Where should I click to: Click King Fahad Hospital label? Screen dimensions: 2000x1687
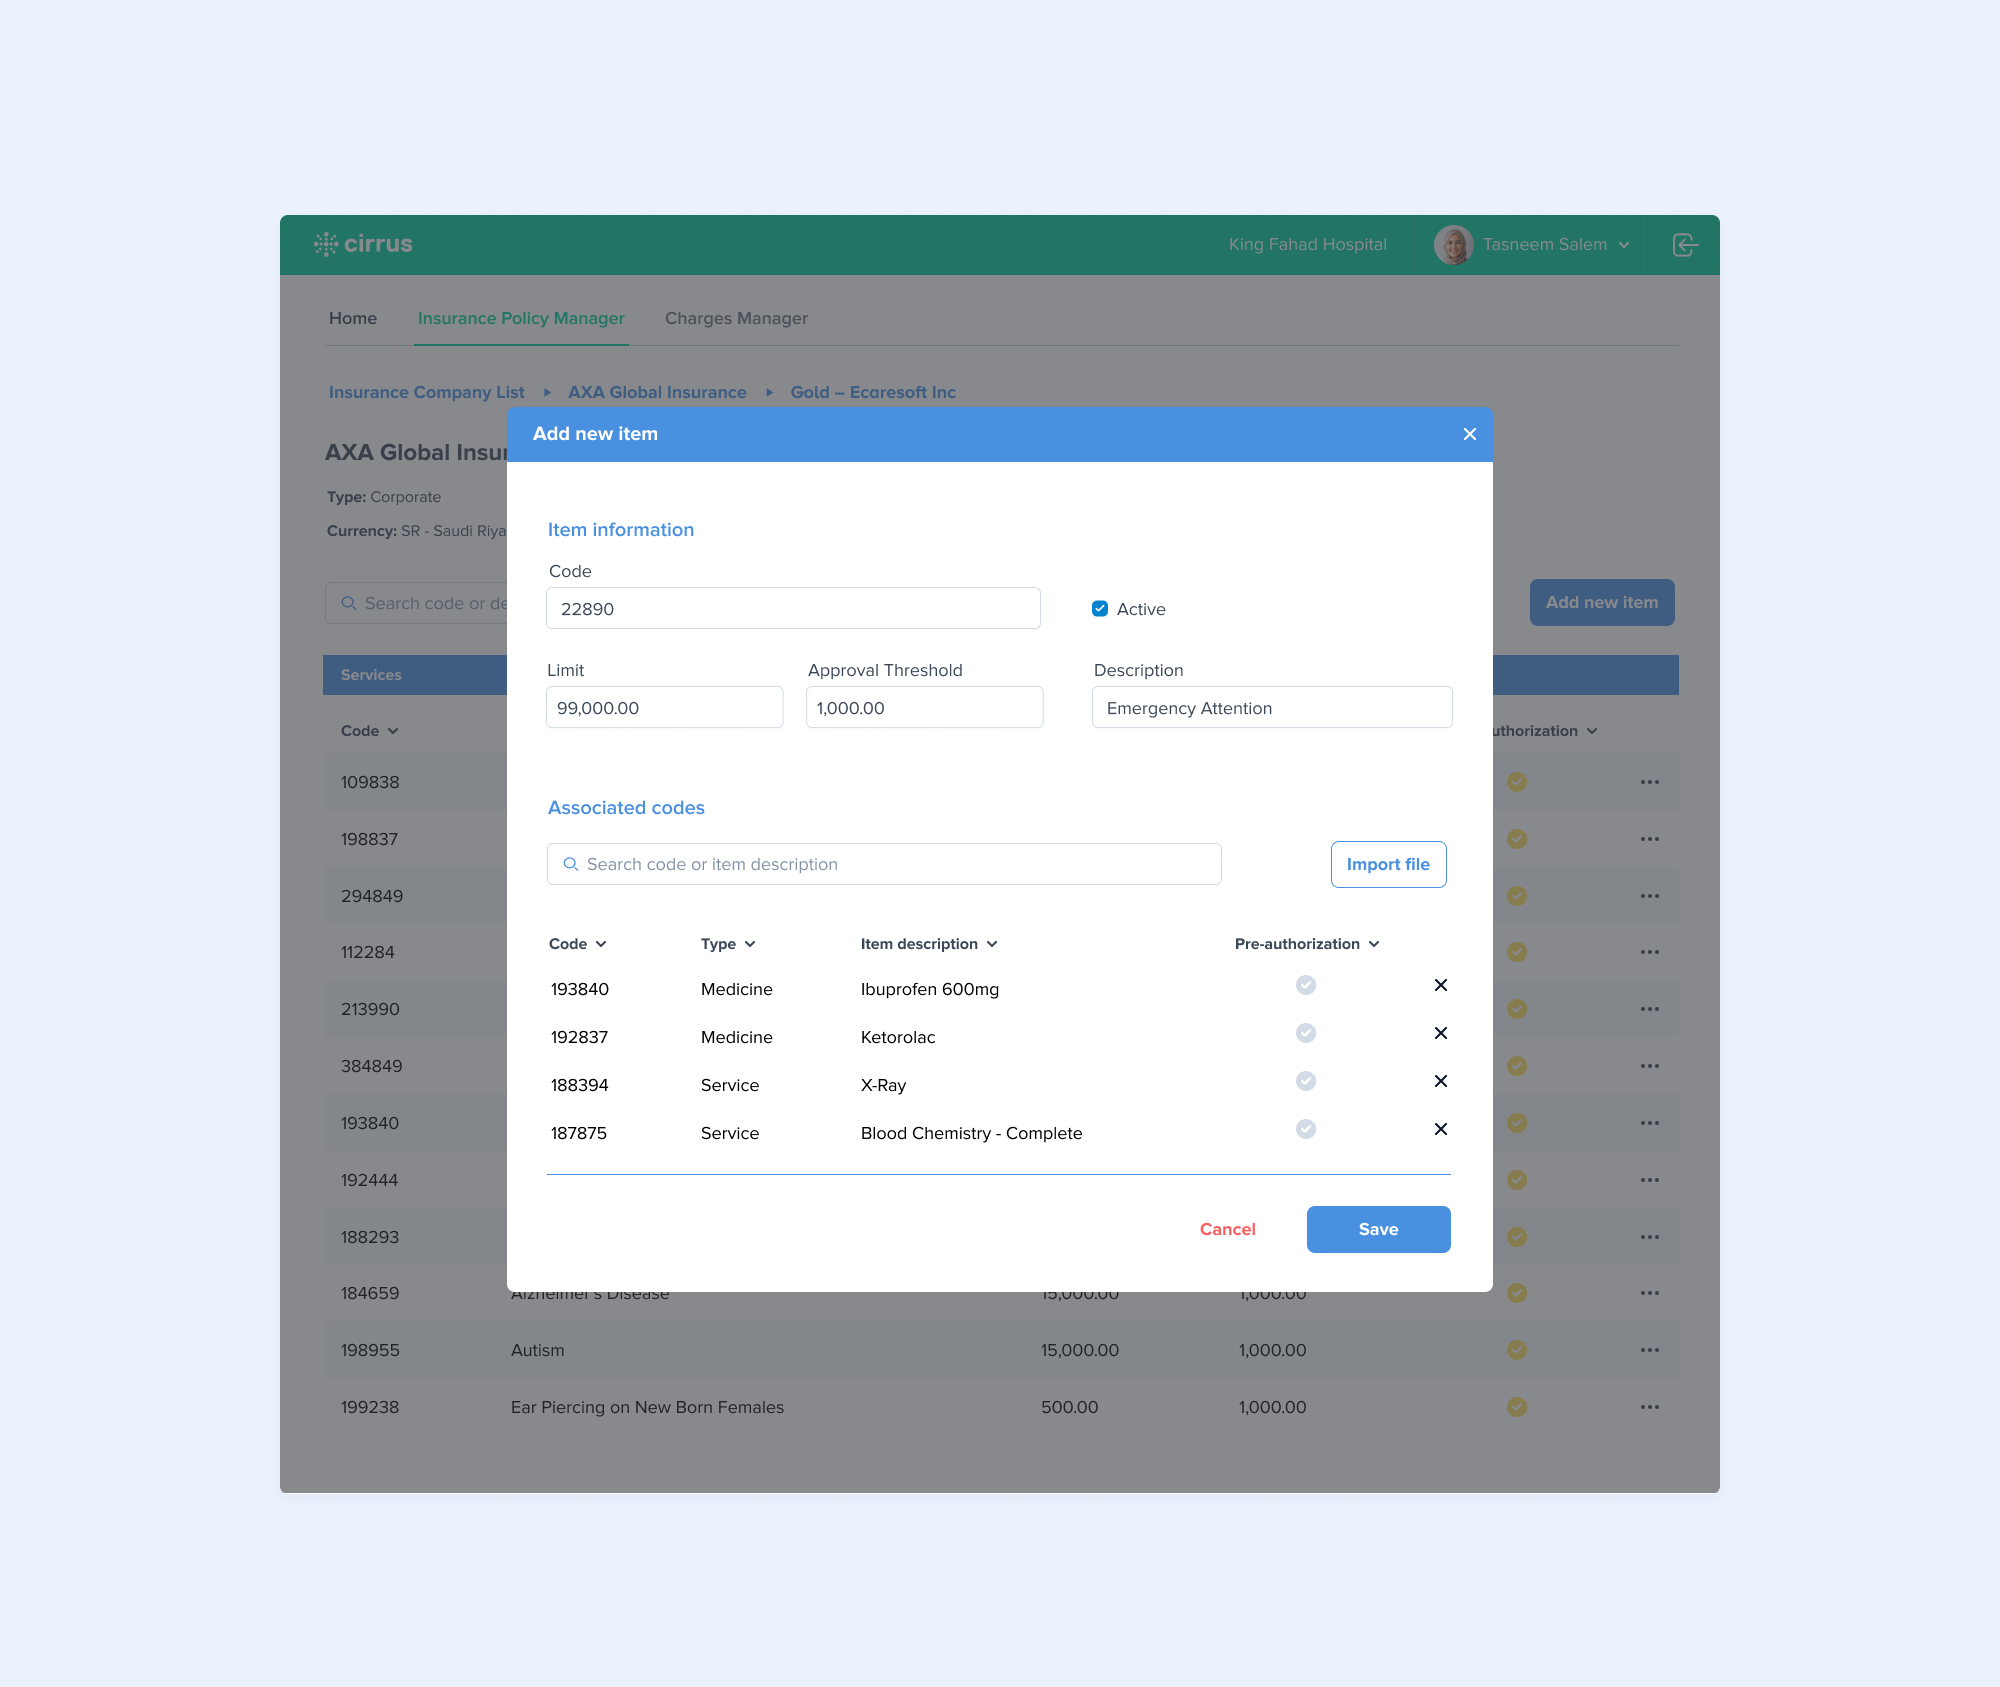[1307, 245]
